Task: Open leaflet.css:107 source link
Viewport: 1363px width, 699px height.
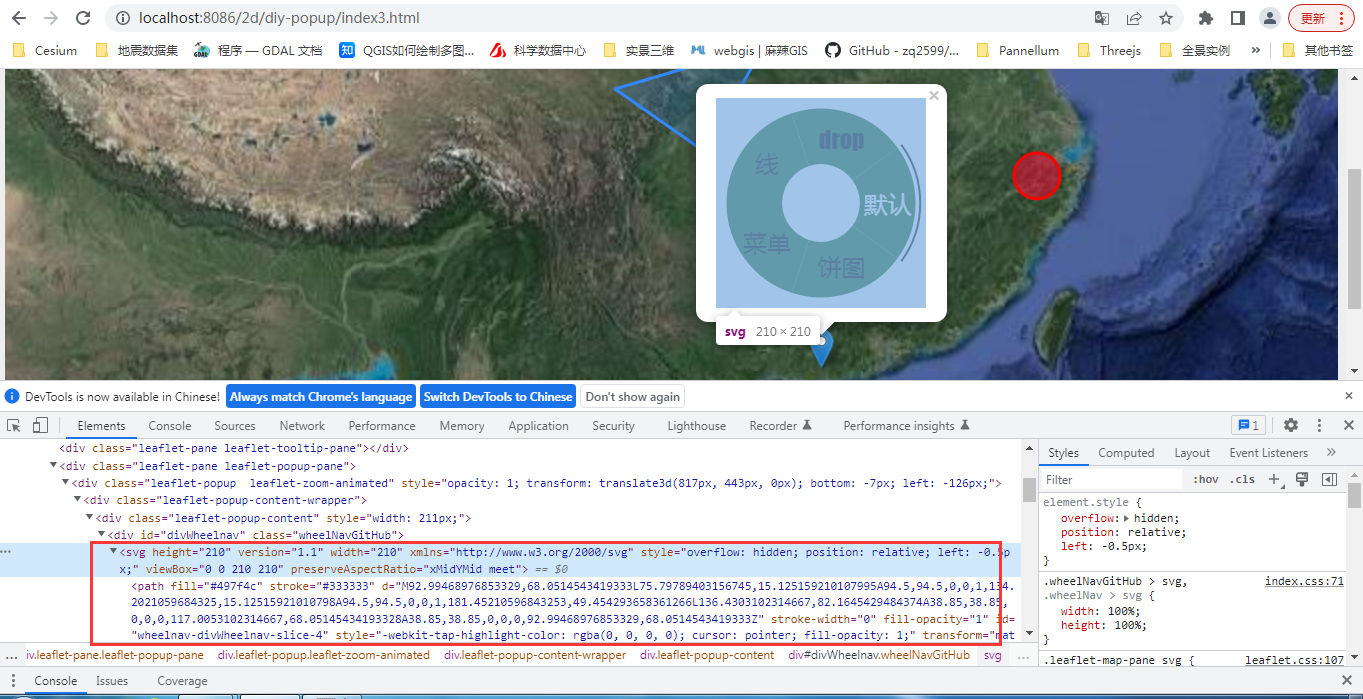Action: [1294, 660]
